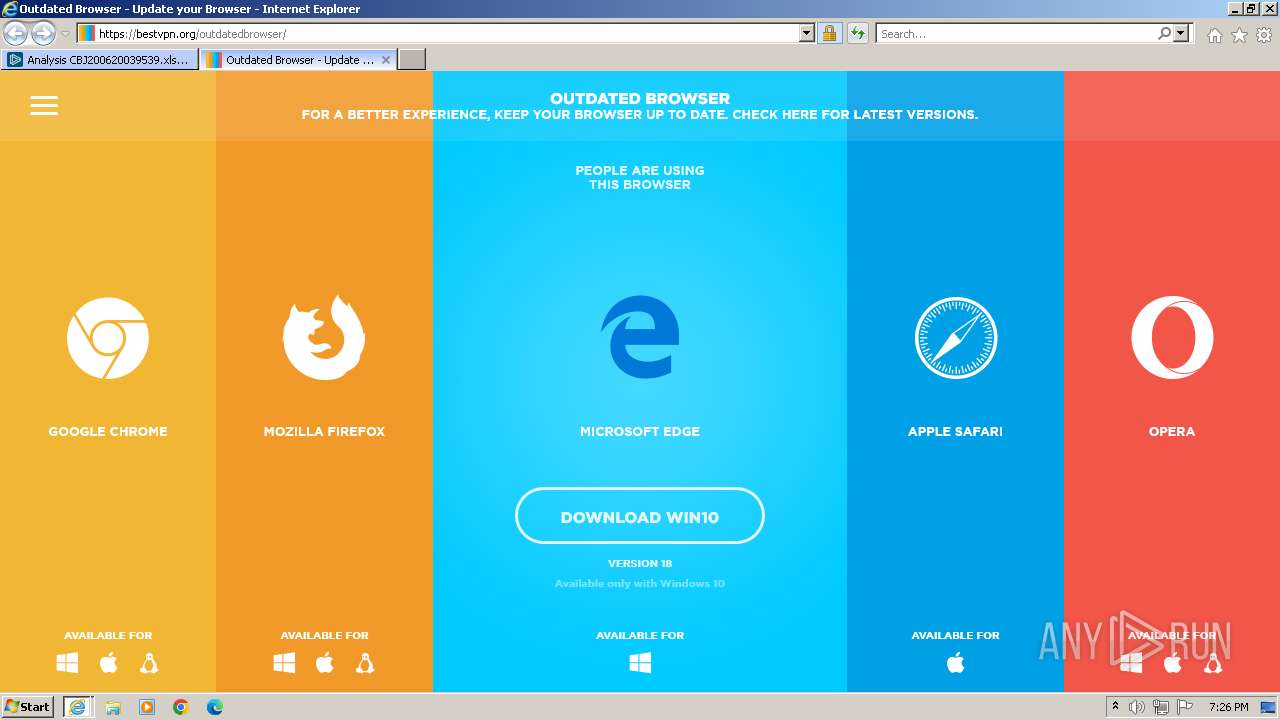The image size is (1280, 720).
Task: Click the Mozilla Firefox logo
Action: [324, 338]
